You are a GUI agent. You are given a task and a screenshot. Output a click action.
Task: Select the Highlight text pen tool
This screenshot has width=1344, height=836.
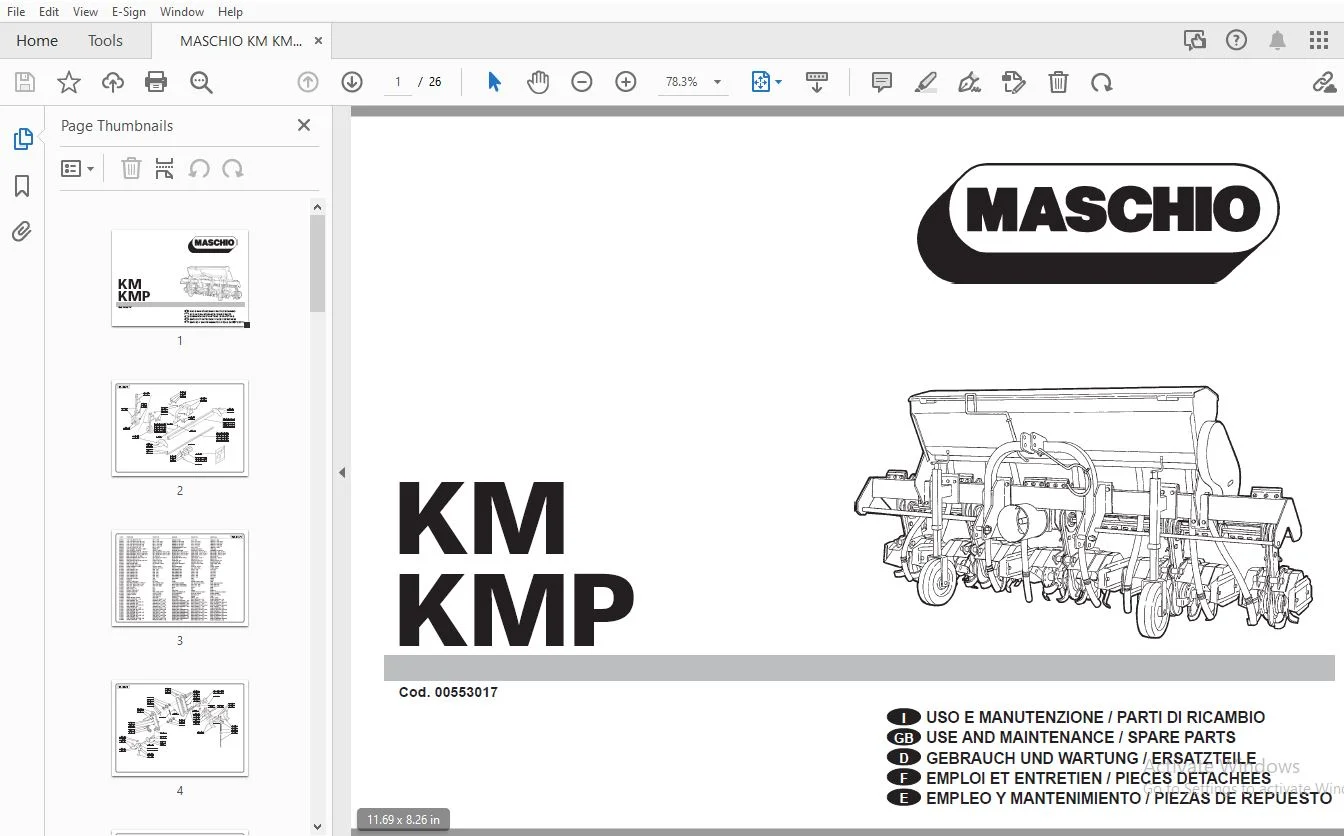click(926, 82)
